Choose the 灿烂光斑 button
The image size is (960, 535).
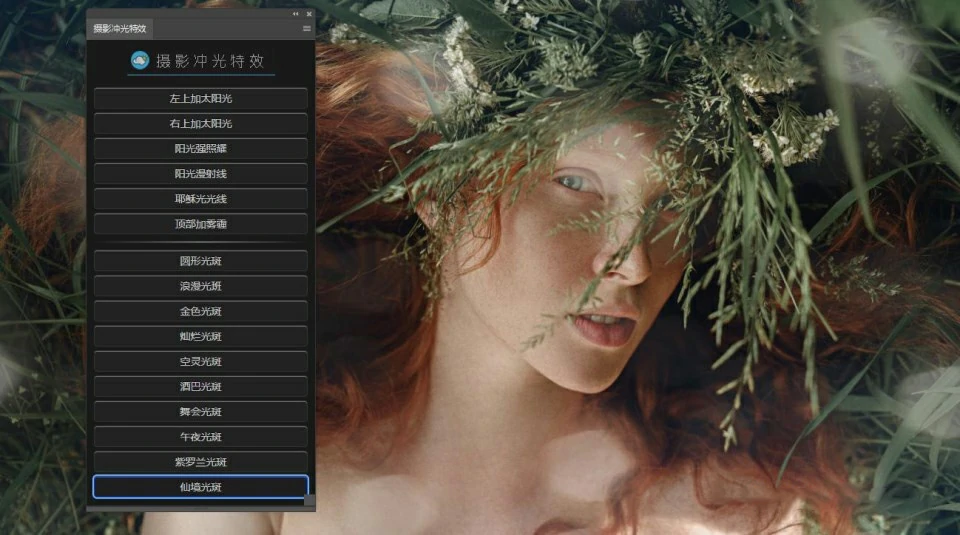pos(201,336)
